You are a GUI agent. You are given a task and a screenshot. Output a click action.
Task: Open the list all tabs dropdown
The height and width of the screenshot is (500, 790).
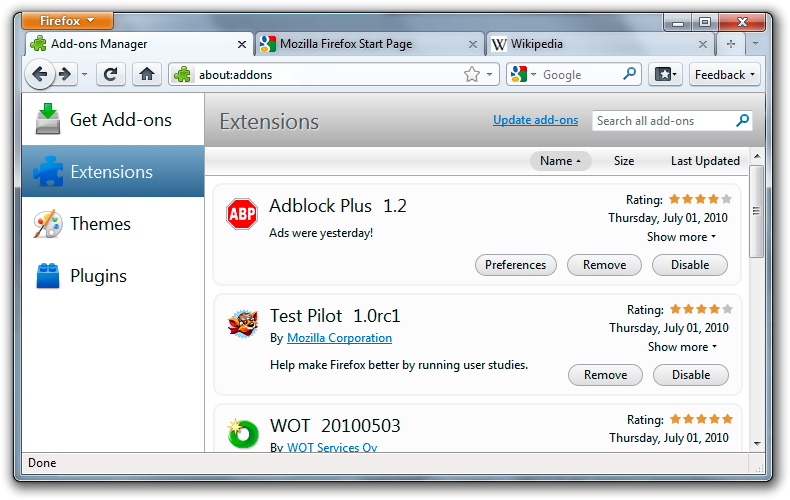[x=755, y=44]
